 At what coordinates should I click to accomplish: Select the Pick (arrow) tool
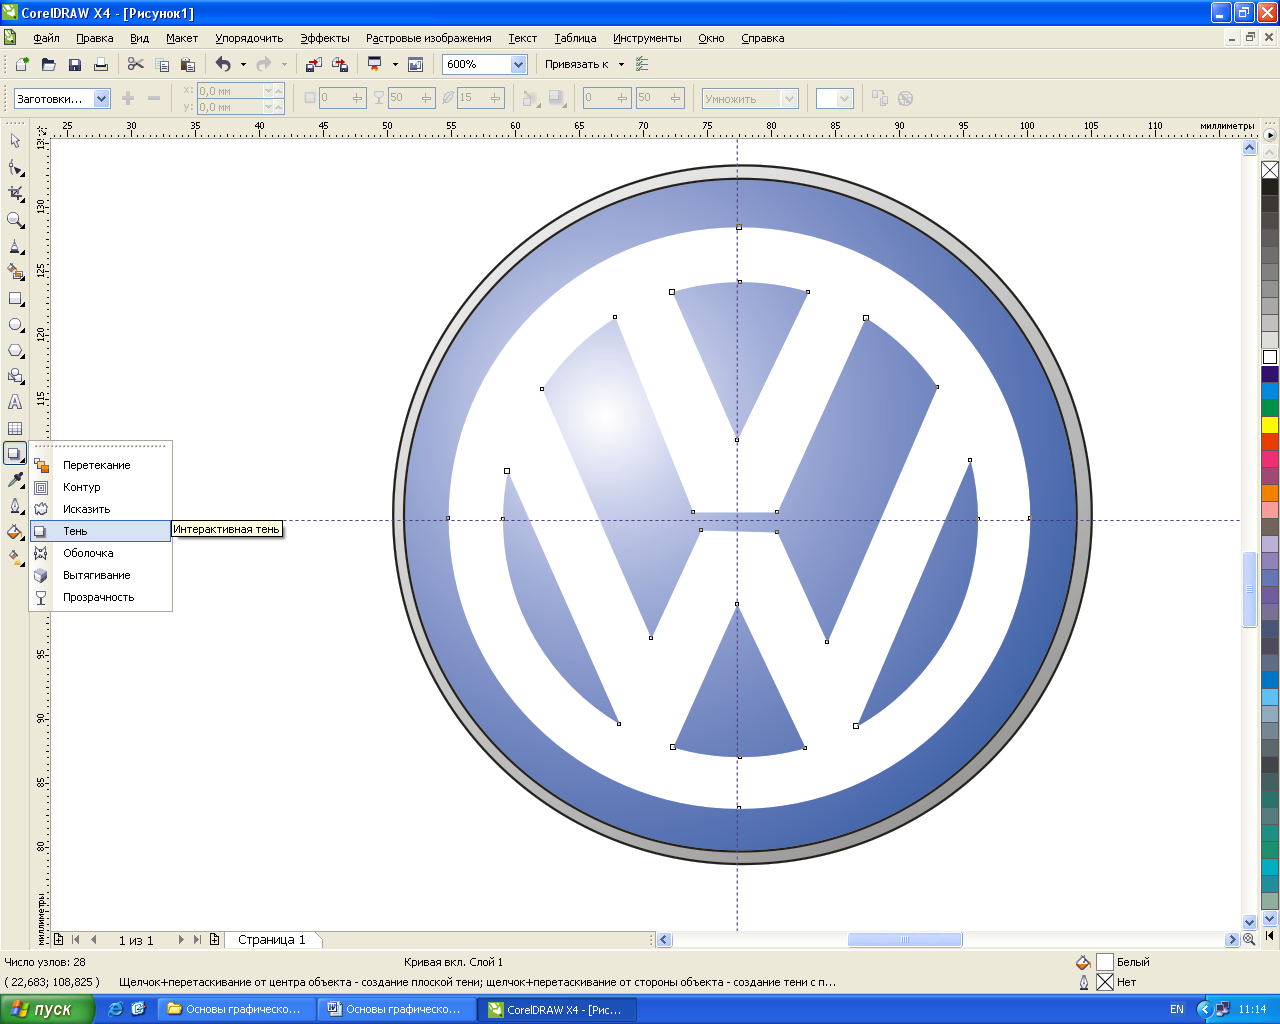coord(15,141)
